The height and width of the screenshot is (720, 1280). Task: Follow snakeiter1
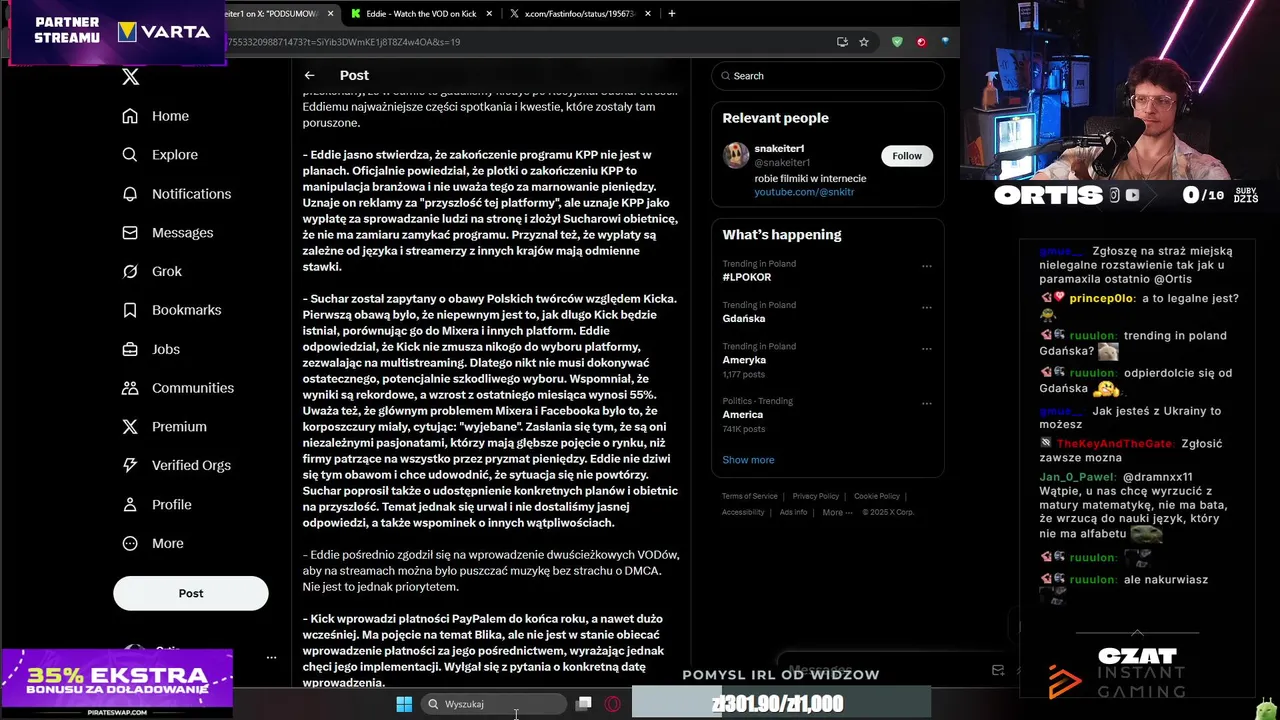point(907,156)
